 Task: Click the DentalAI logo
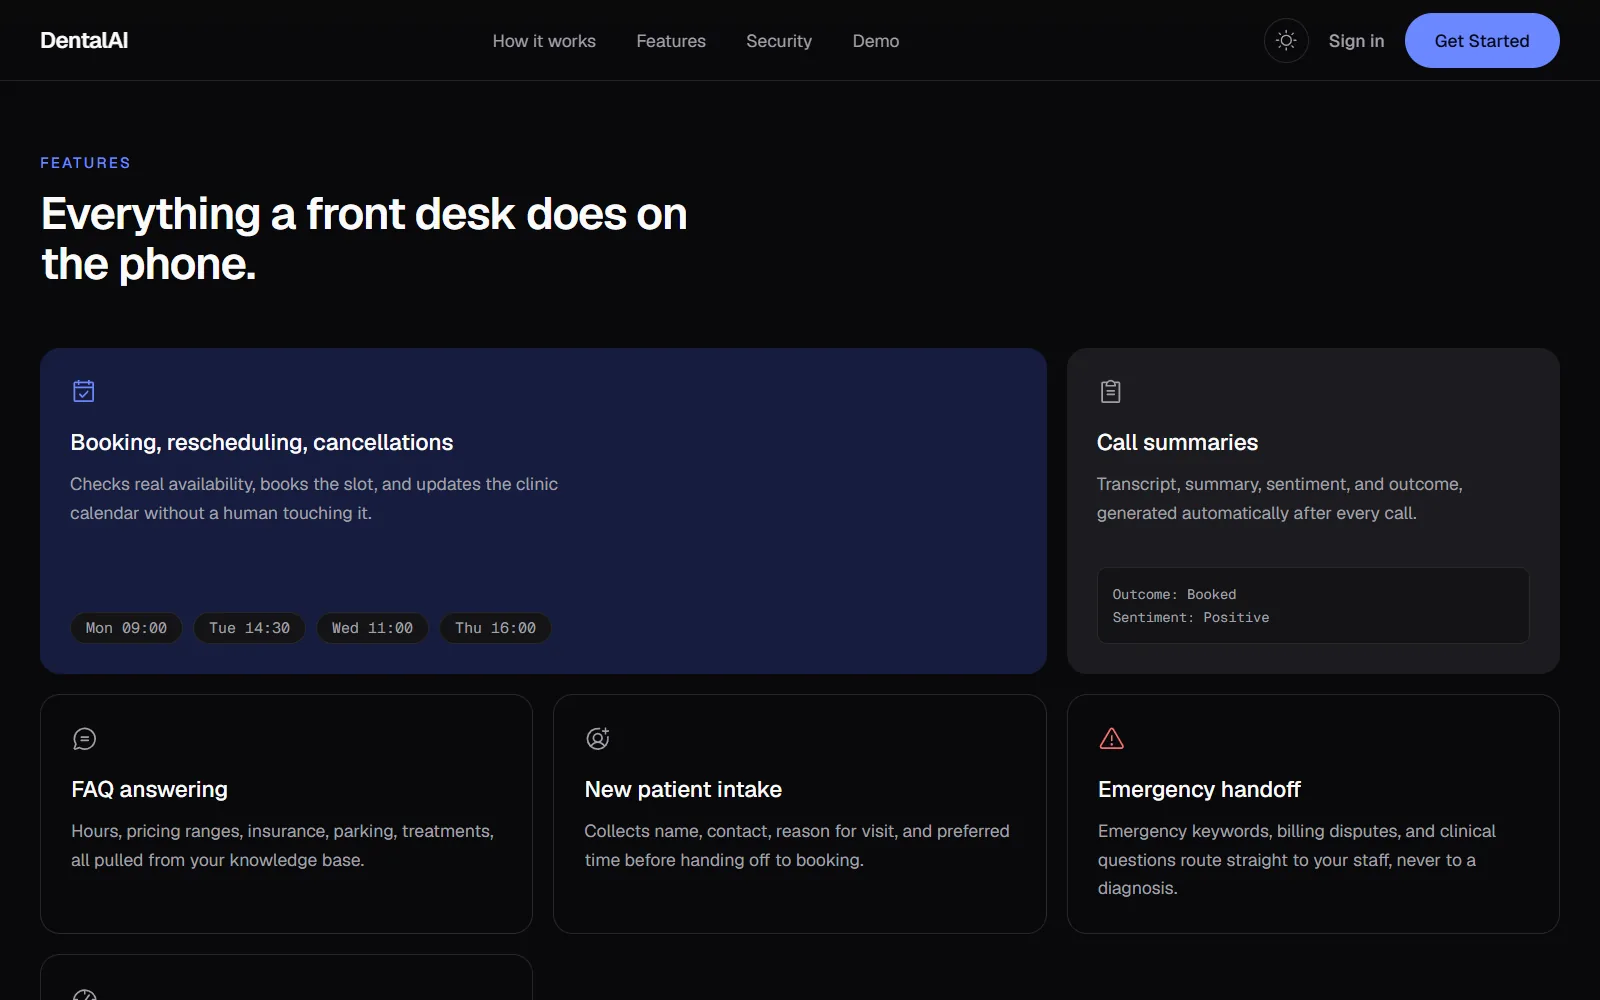click(84, 40)
